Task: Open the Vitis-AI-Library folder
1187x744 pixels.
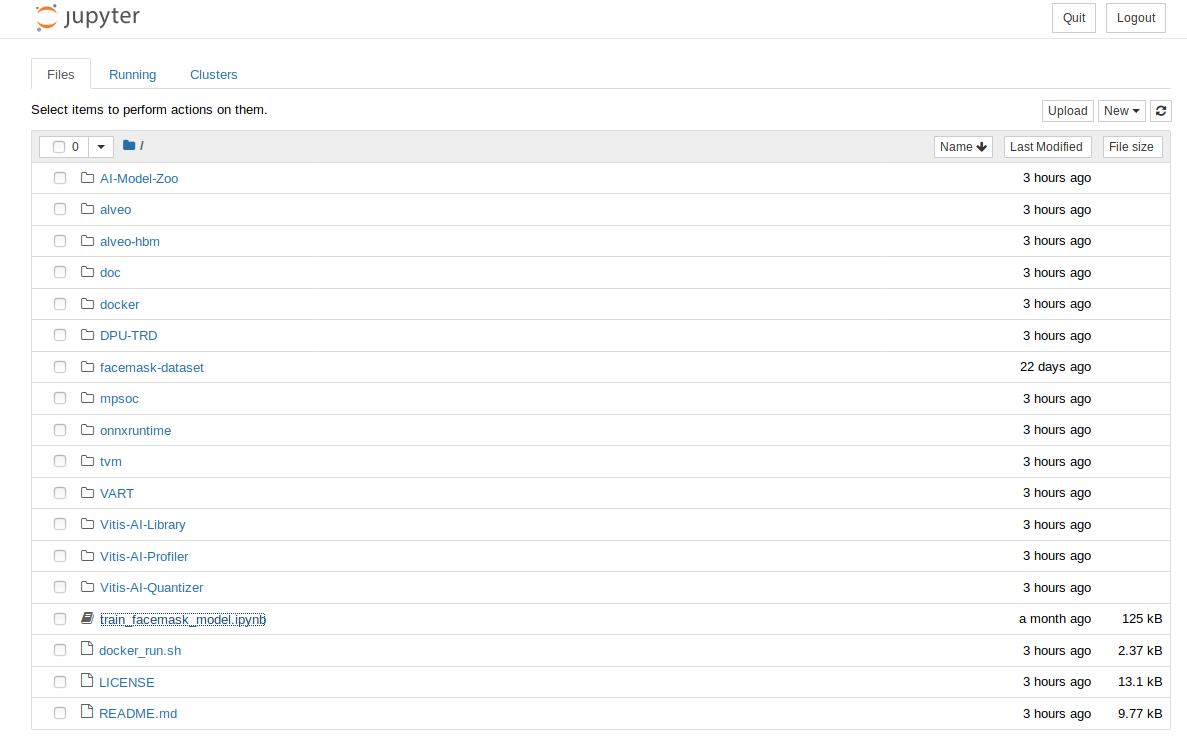Action: click(x=142, y=525)
